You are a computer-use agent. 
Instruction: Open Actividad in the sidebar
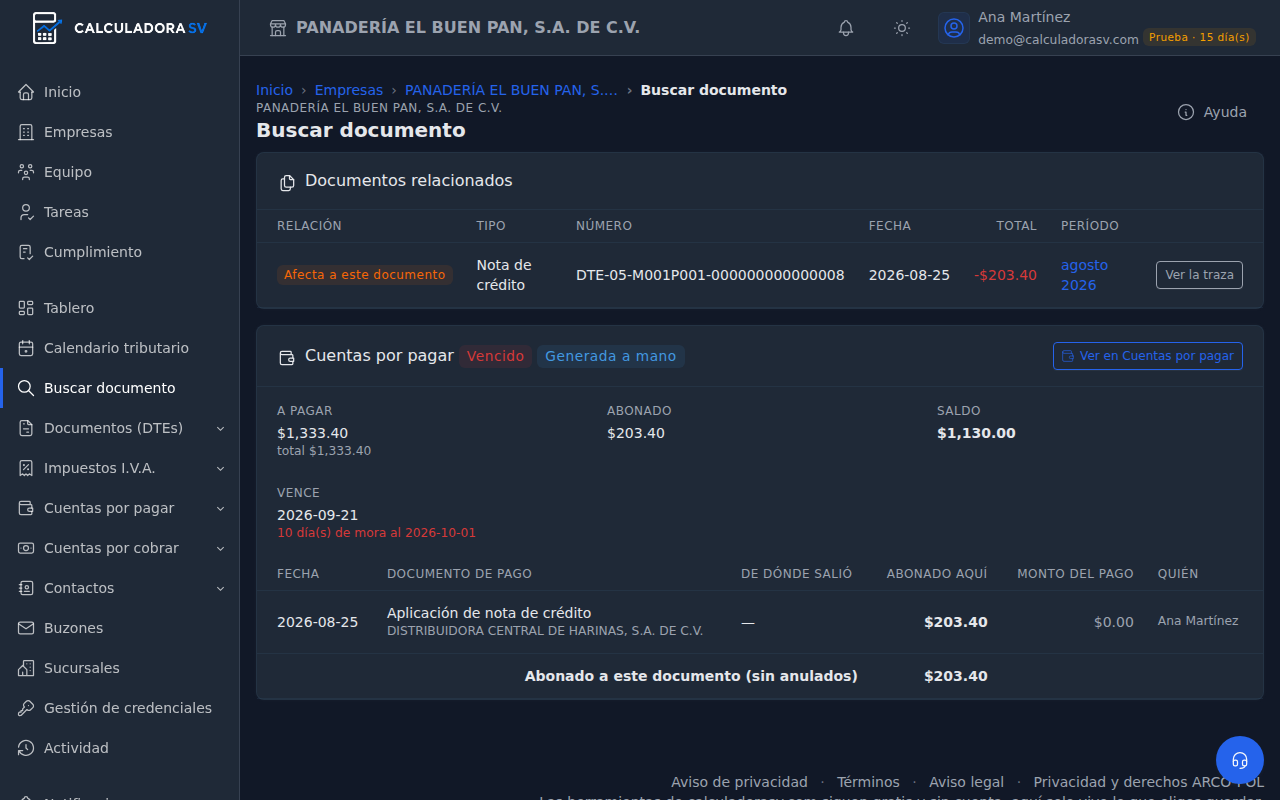pyautogui.click(x=120, y=748)
